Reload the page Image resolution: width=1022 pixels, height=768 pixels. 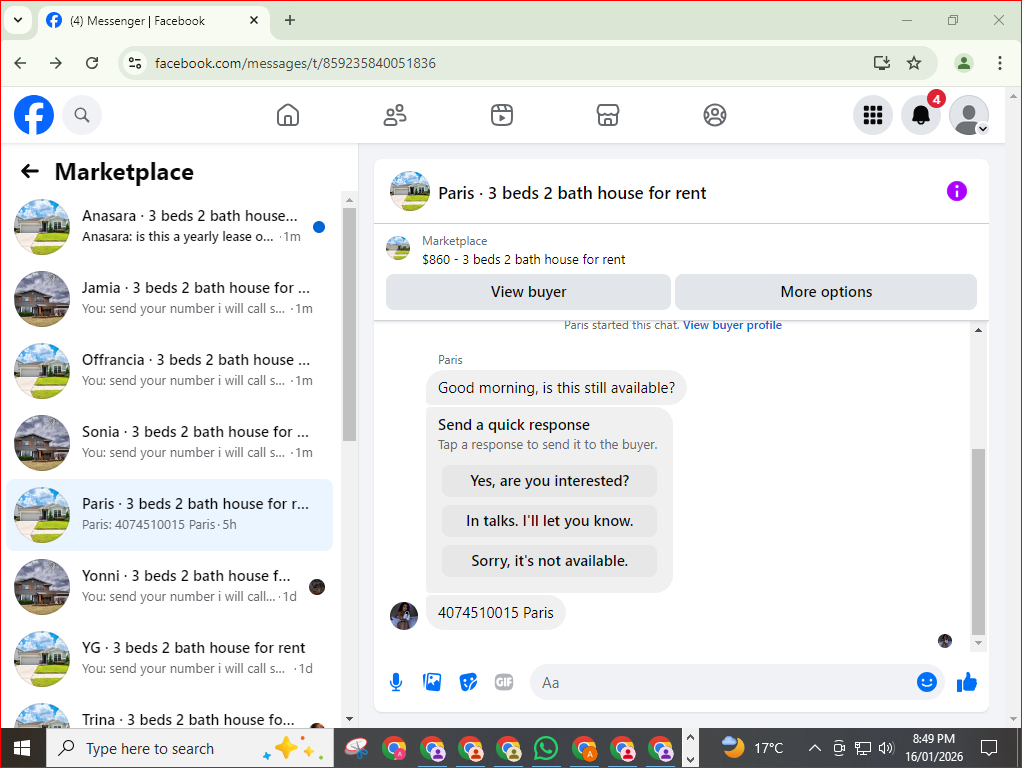click(92, 63)
